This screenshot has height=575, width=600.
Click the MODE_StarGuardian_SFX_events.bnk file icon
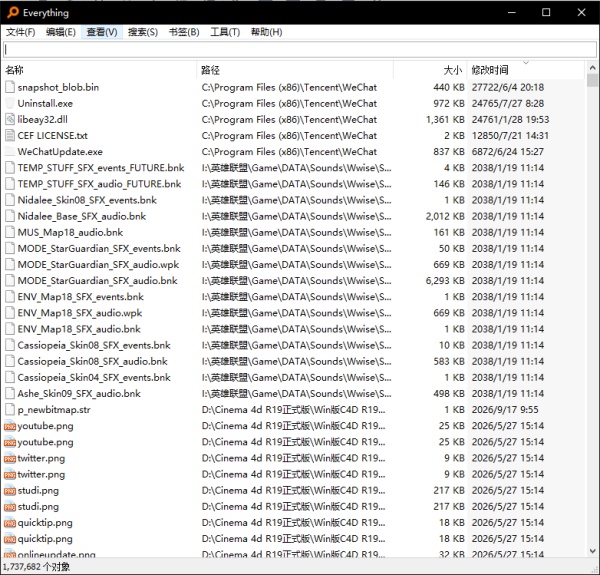click(x=10, y=248)
